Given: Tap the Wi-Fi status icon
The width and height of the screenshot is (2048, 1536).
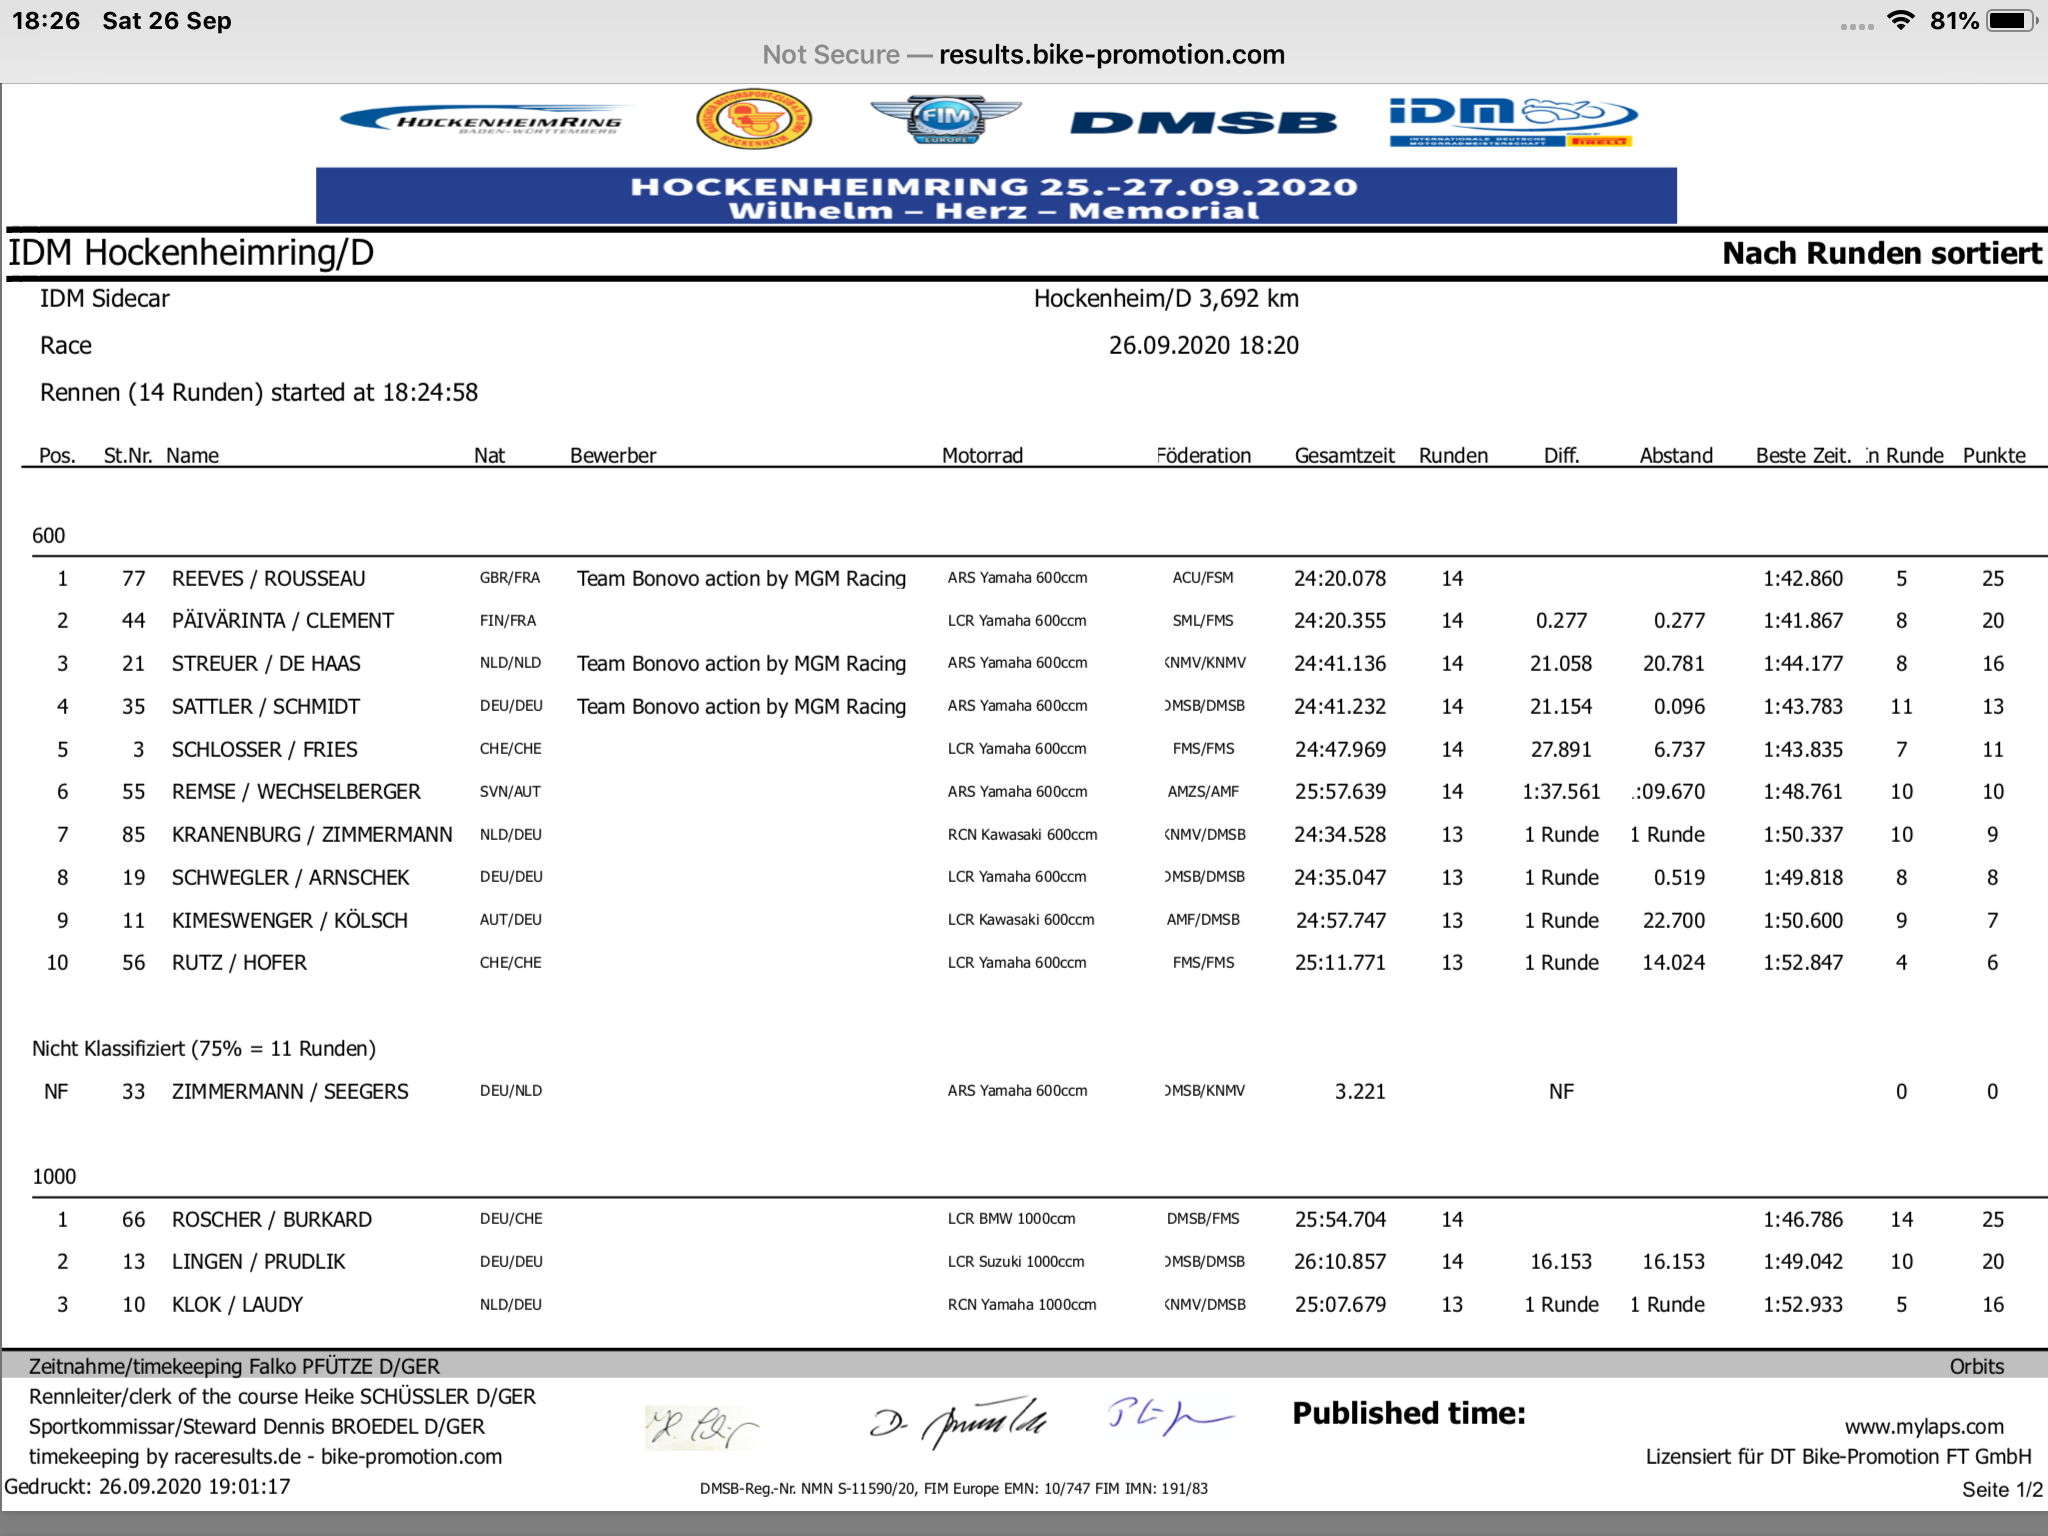Looking at the screenshot, I should (1900, 20).
